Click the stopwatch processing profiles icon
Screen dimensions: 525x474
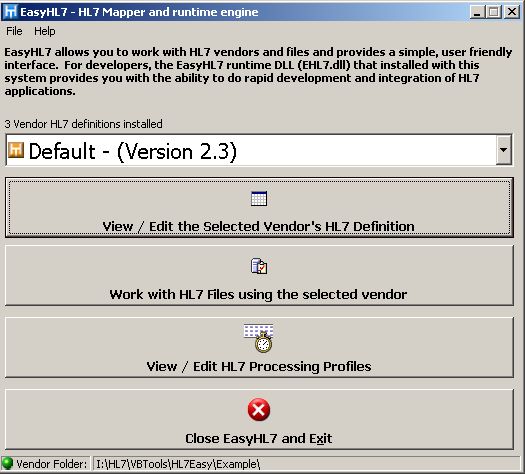pos(259,338)
